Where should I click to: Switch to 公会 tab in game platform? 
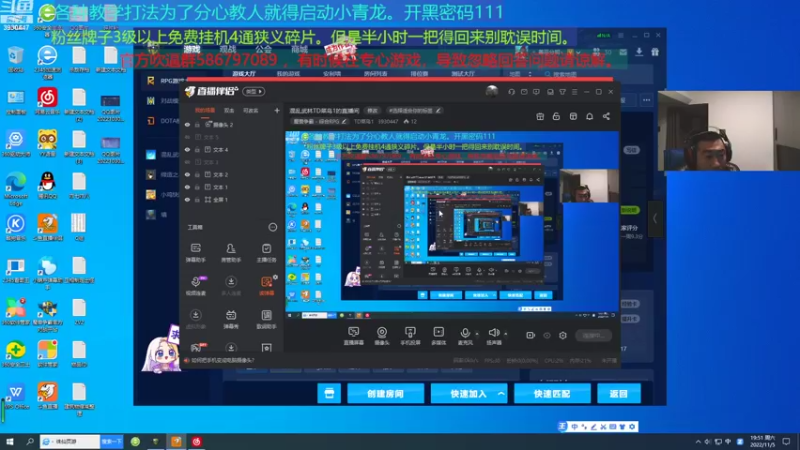[263, 49]
